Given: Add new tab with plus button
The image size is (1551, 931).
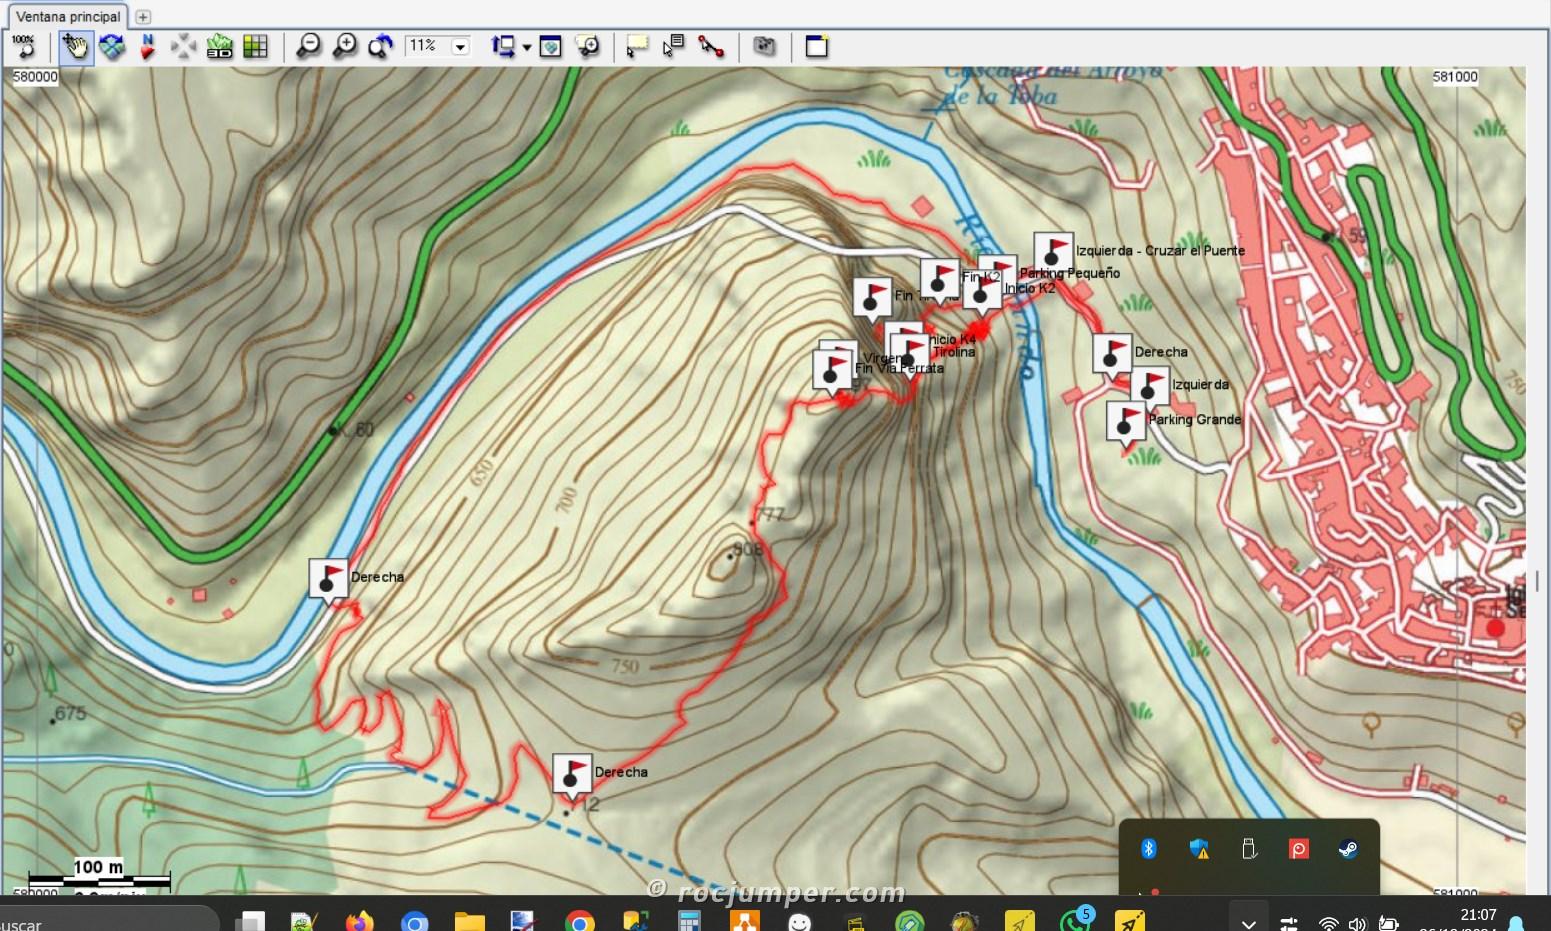Looking at the screenshot, I should coord(143,17).
